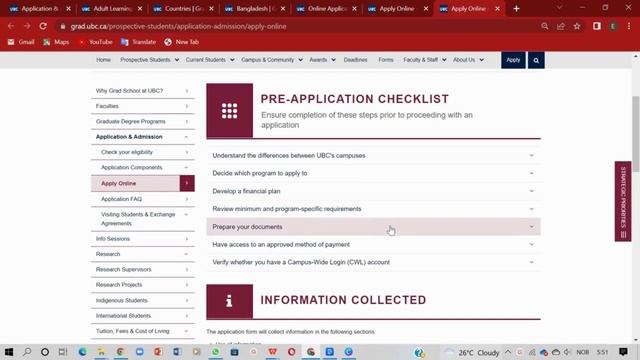Open Indigenous Students sidebar link
640x360 pixels.
click(142, 300)
